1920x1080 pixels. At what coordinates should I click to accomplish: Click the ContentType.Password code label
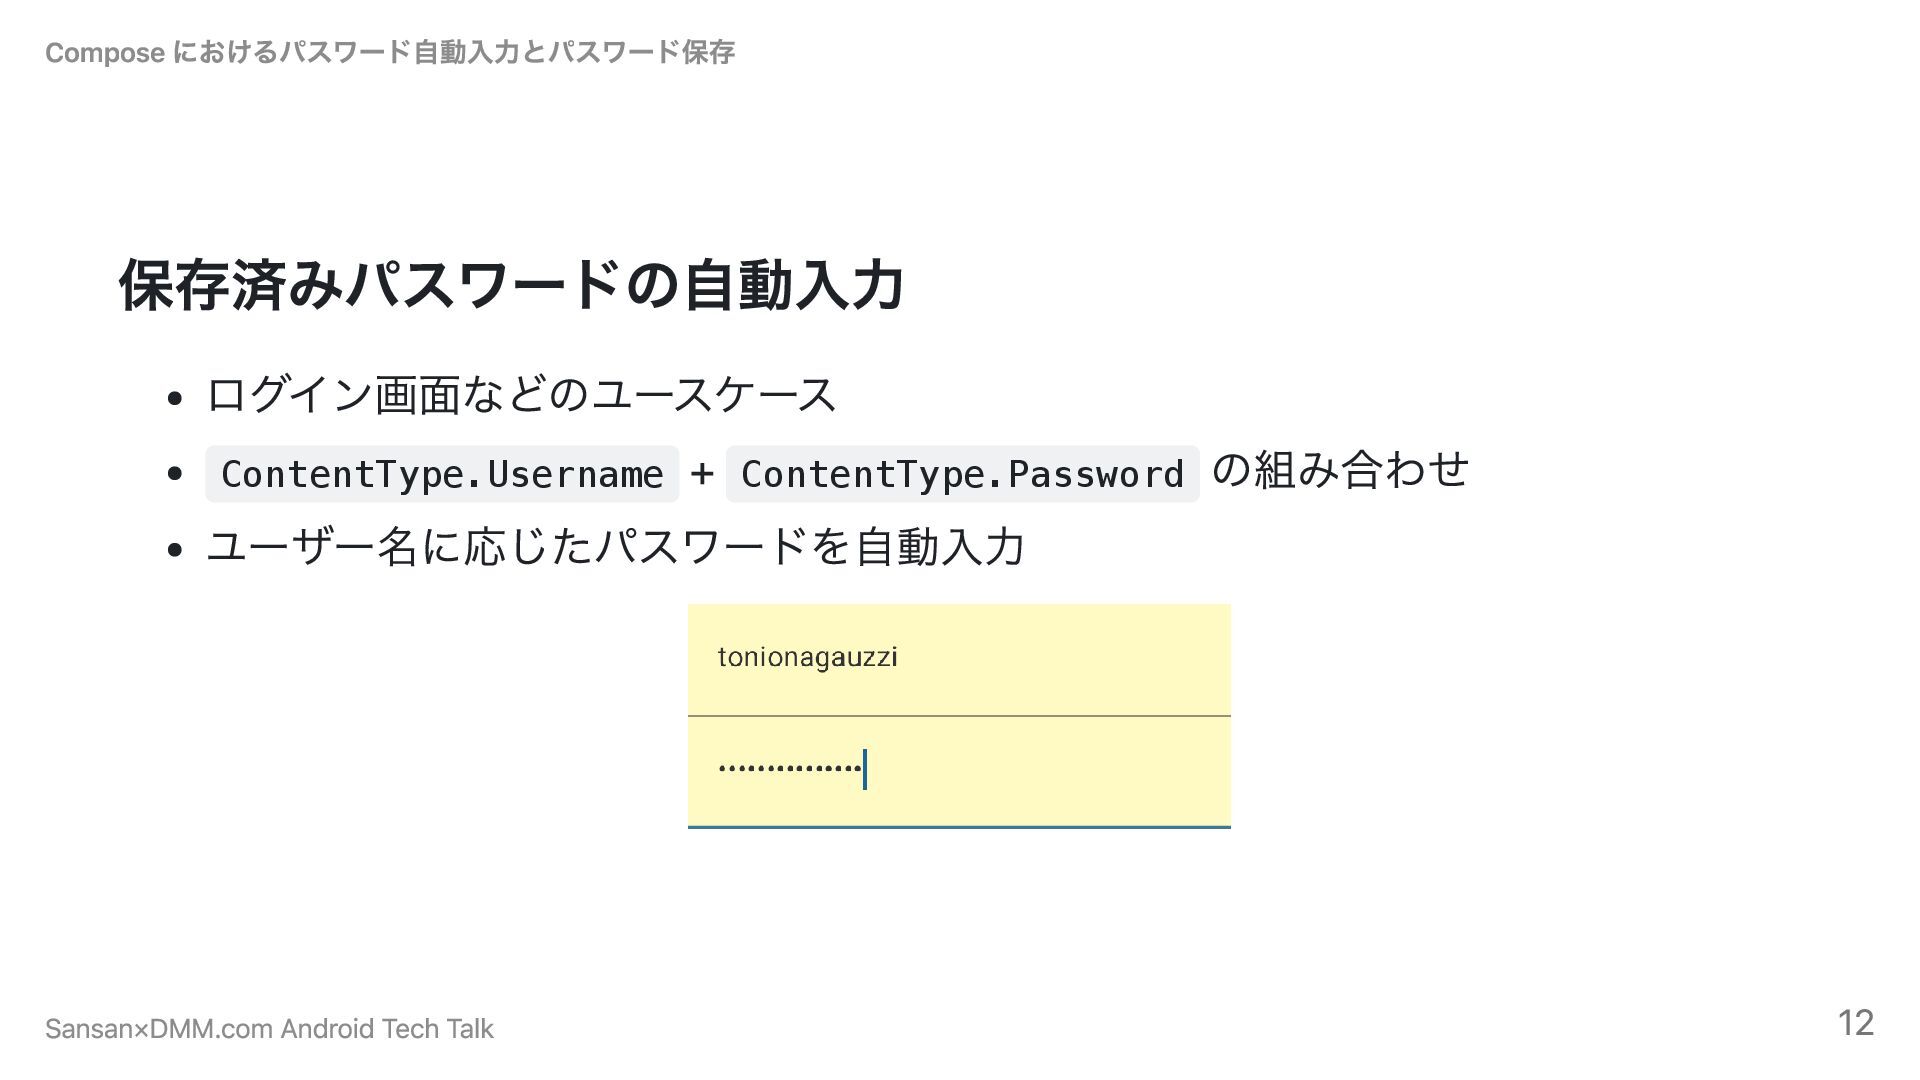tap(962, 474)
